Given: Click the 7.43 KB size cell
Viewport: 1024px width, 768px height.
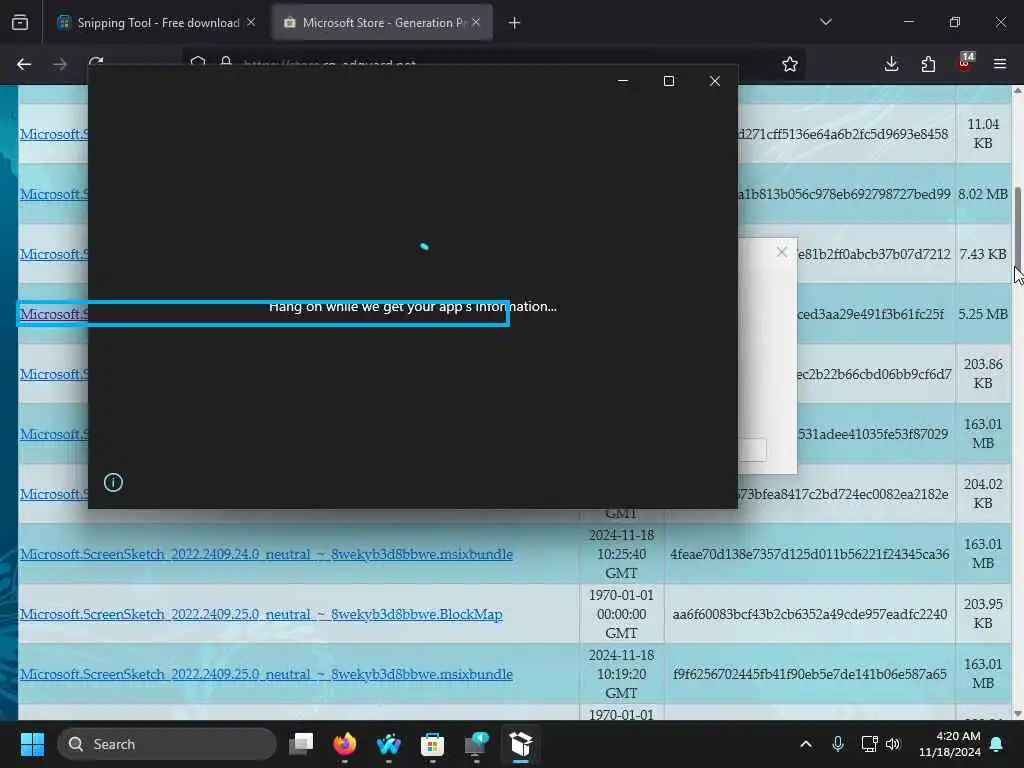Looking at the screenshot, I should [x=983, y=254].
